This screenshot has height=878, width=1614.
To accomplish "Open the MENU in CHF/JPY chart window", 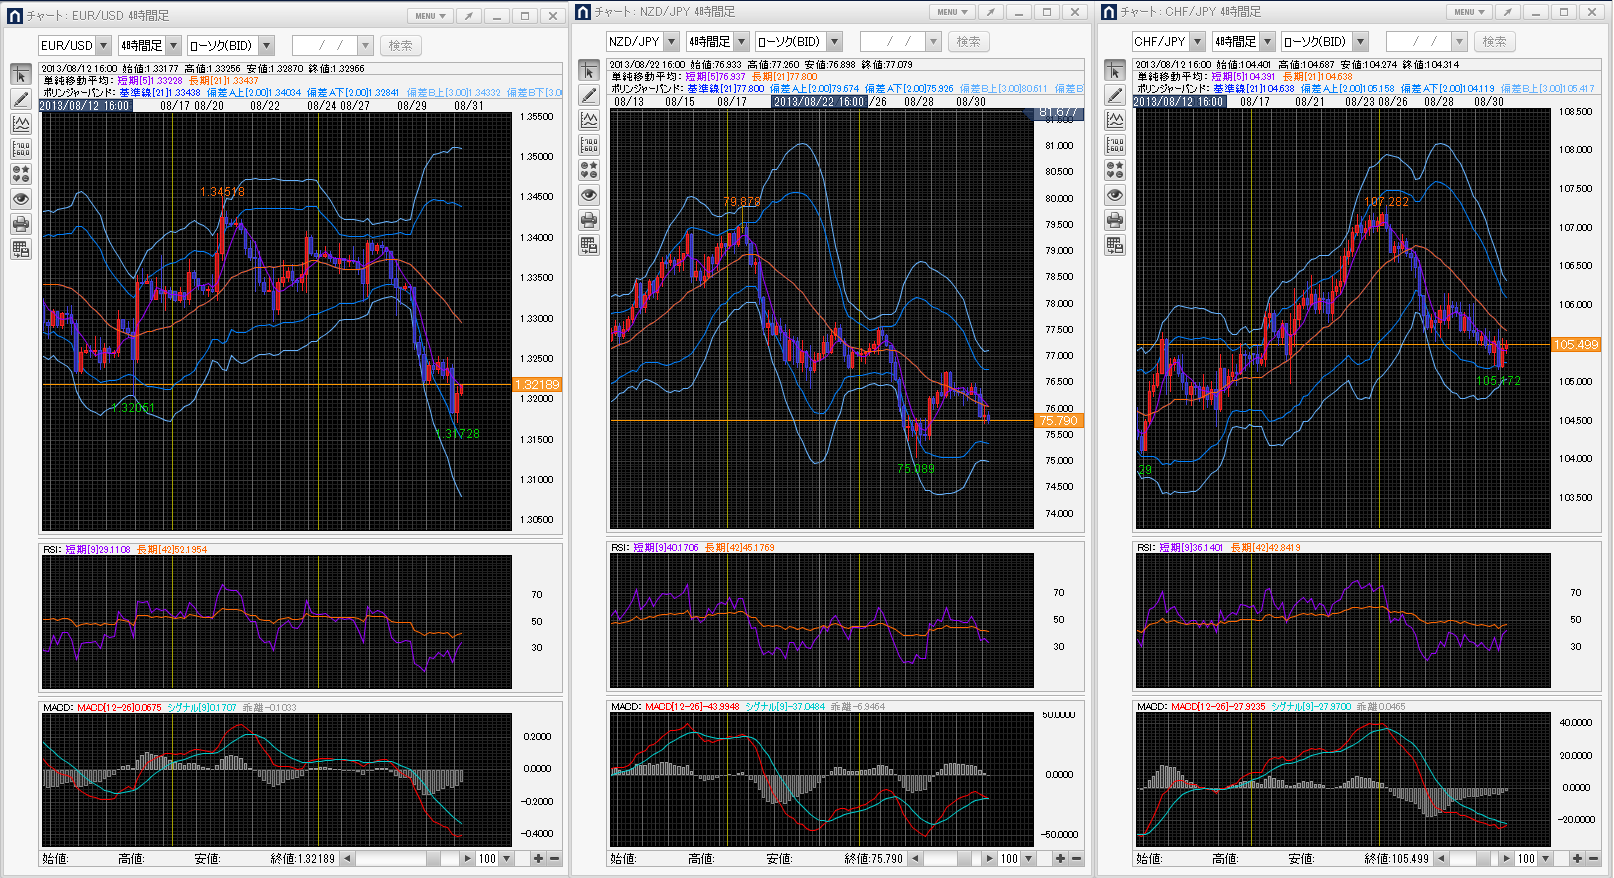I will (1469, 12).
